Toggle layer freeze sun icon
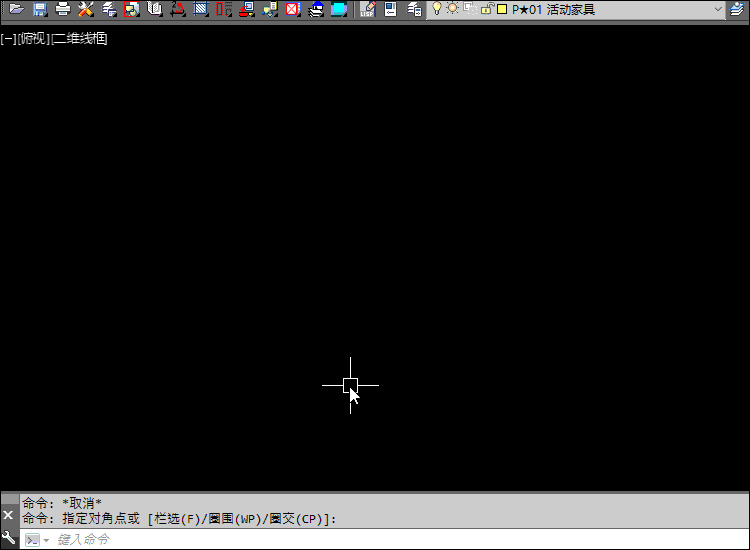This screenshot has height=550, width=750. (453, 9)
